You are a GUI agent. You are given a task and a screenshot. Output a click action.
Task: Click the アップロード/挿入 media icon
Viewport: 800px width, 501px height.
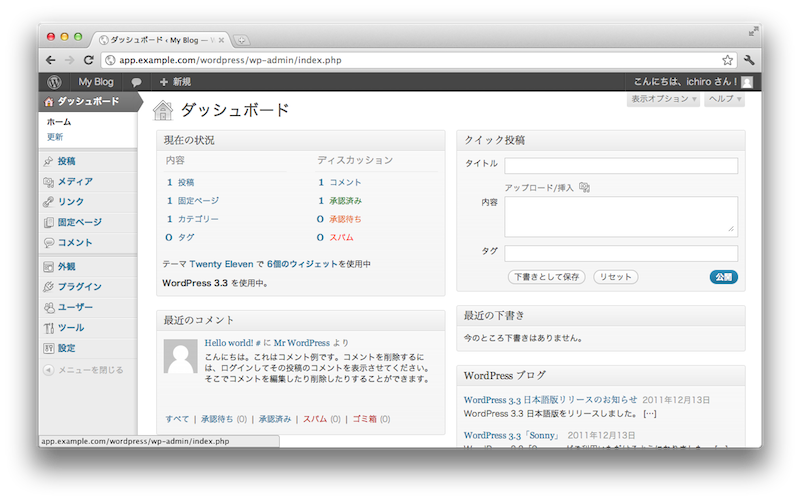[585, 188]
